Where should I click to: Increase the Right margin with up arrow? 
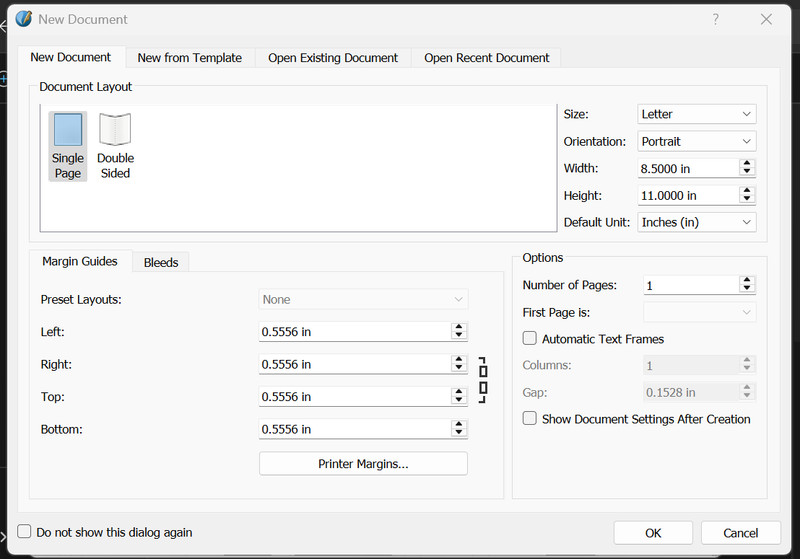pos(459,359)
